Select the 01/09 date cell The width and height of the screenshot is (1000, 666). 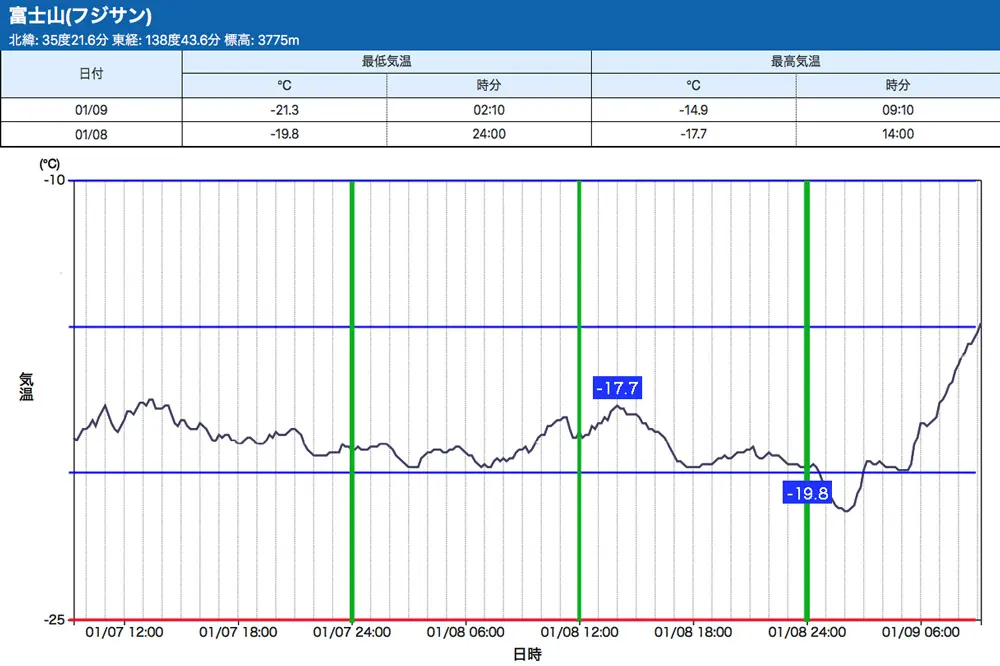(x=91, y=110)
